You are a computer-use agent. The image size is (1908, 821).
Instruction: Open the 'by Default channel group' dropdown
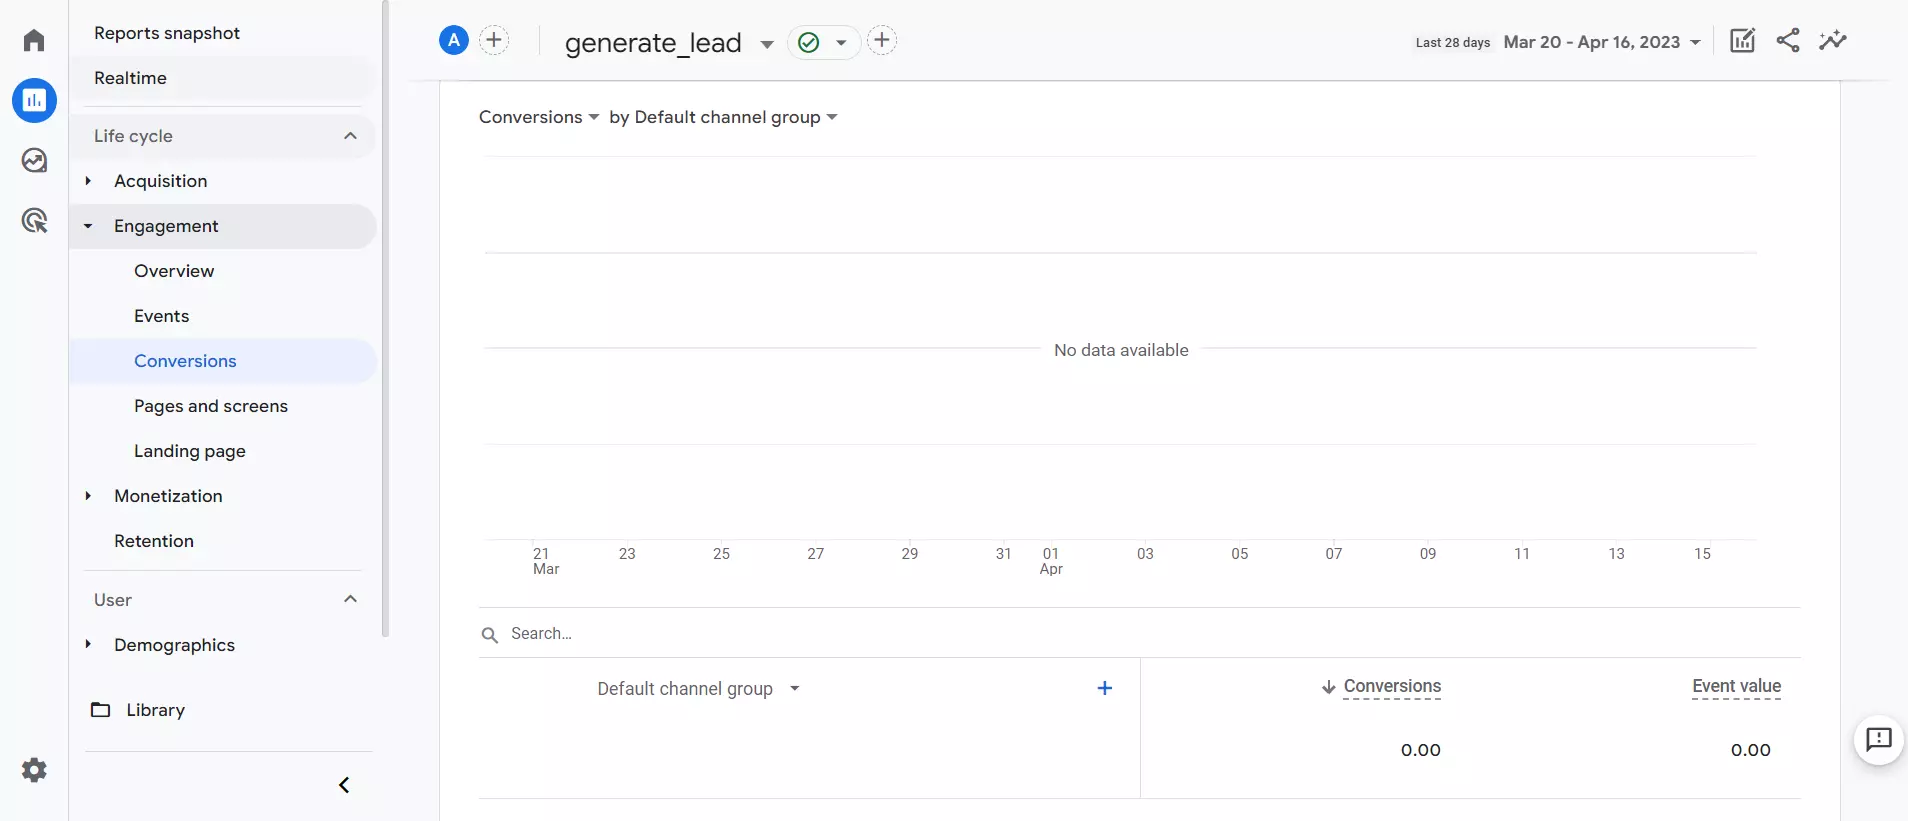[723, 117]
